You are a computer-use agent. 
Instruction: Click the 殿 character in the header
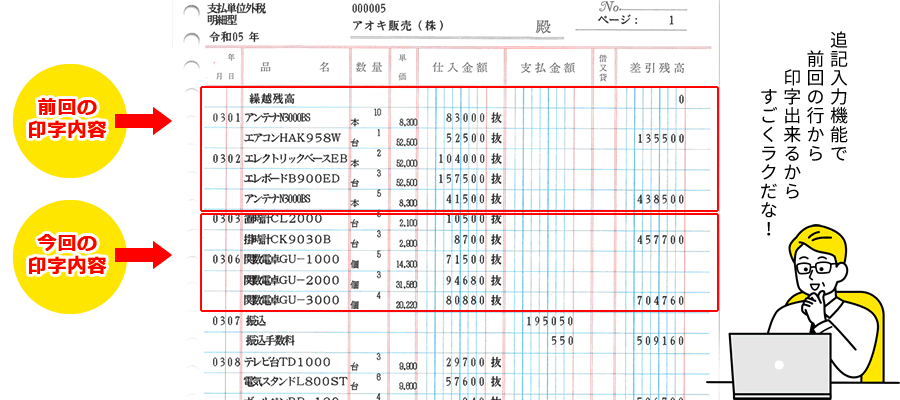point(543,25)
